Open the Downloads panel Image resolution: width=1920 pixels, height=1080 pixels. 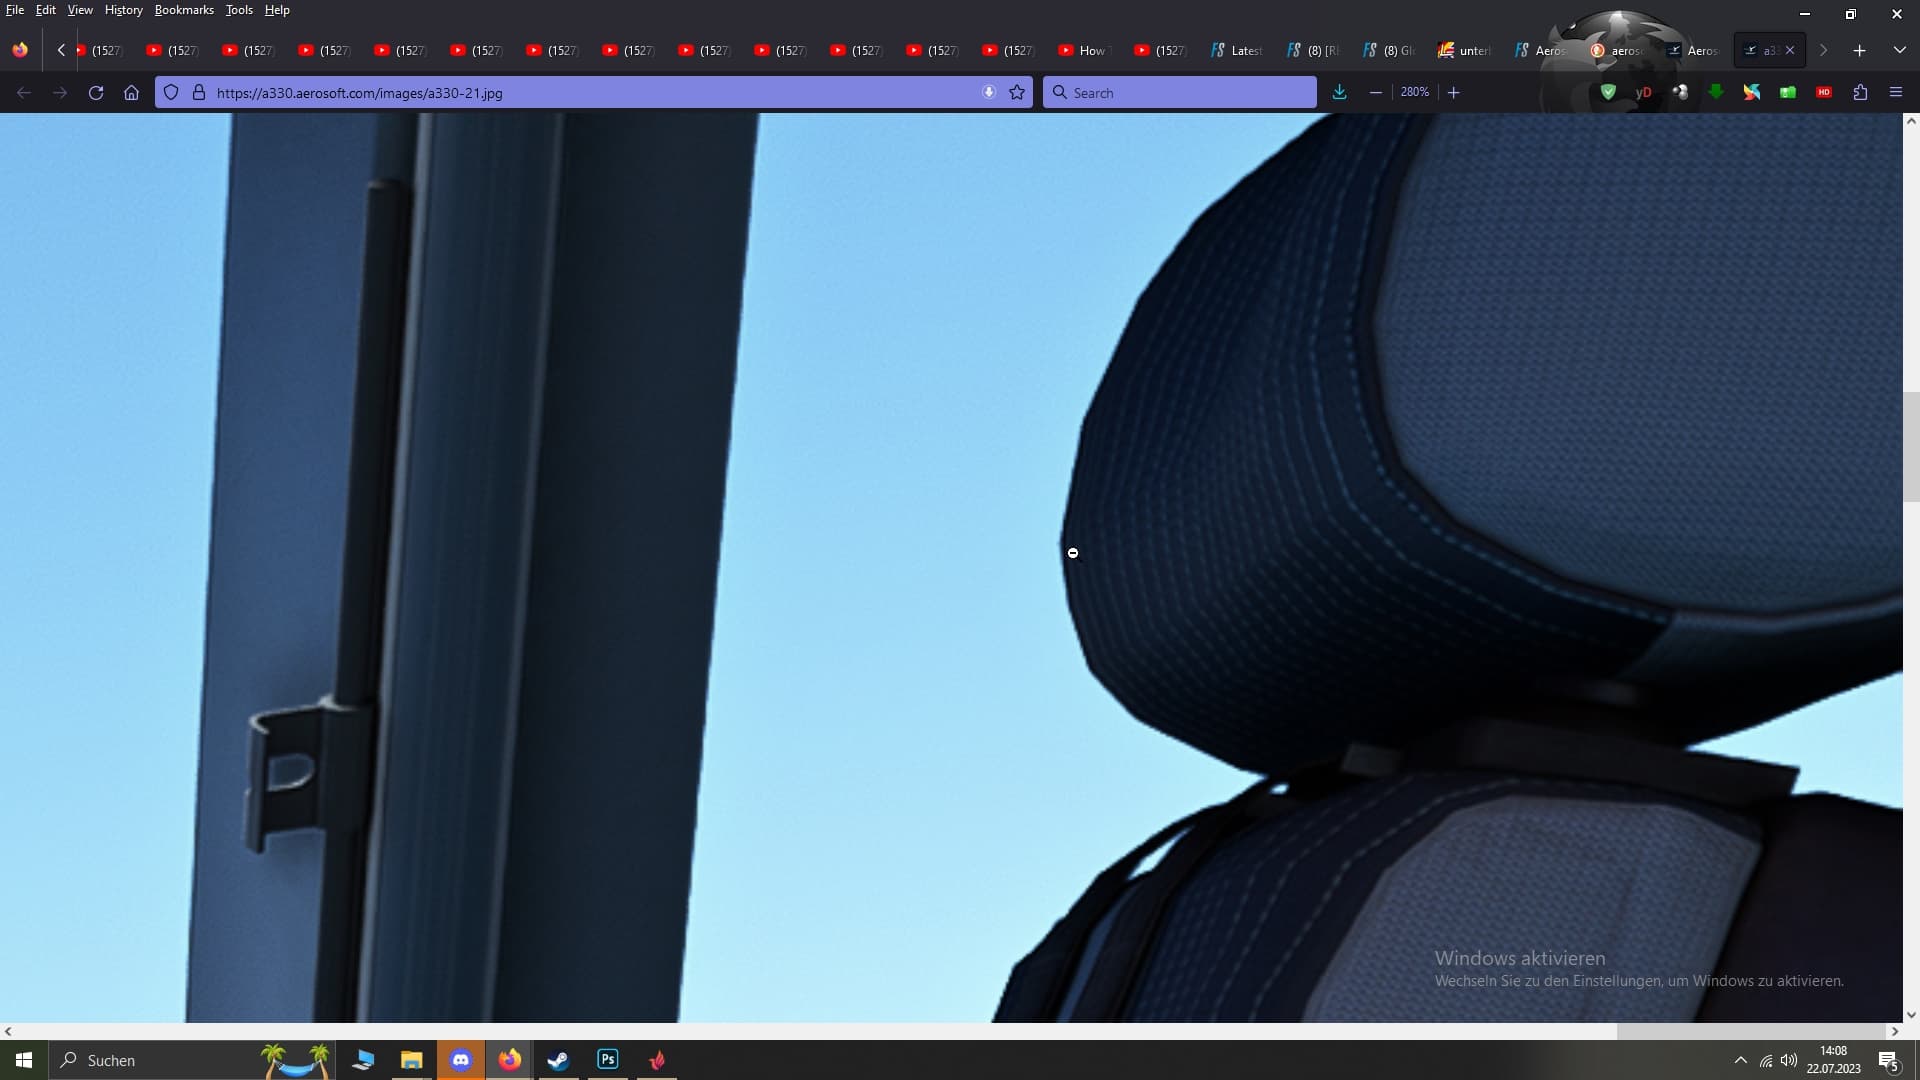pyautogui.click(x=1339, y=92)
